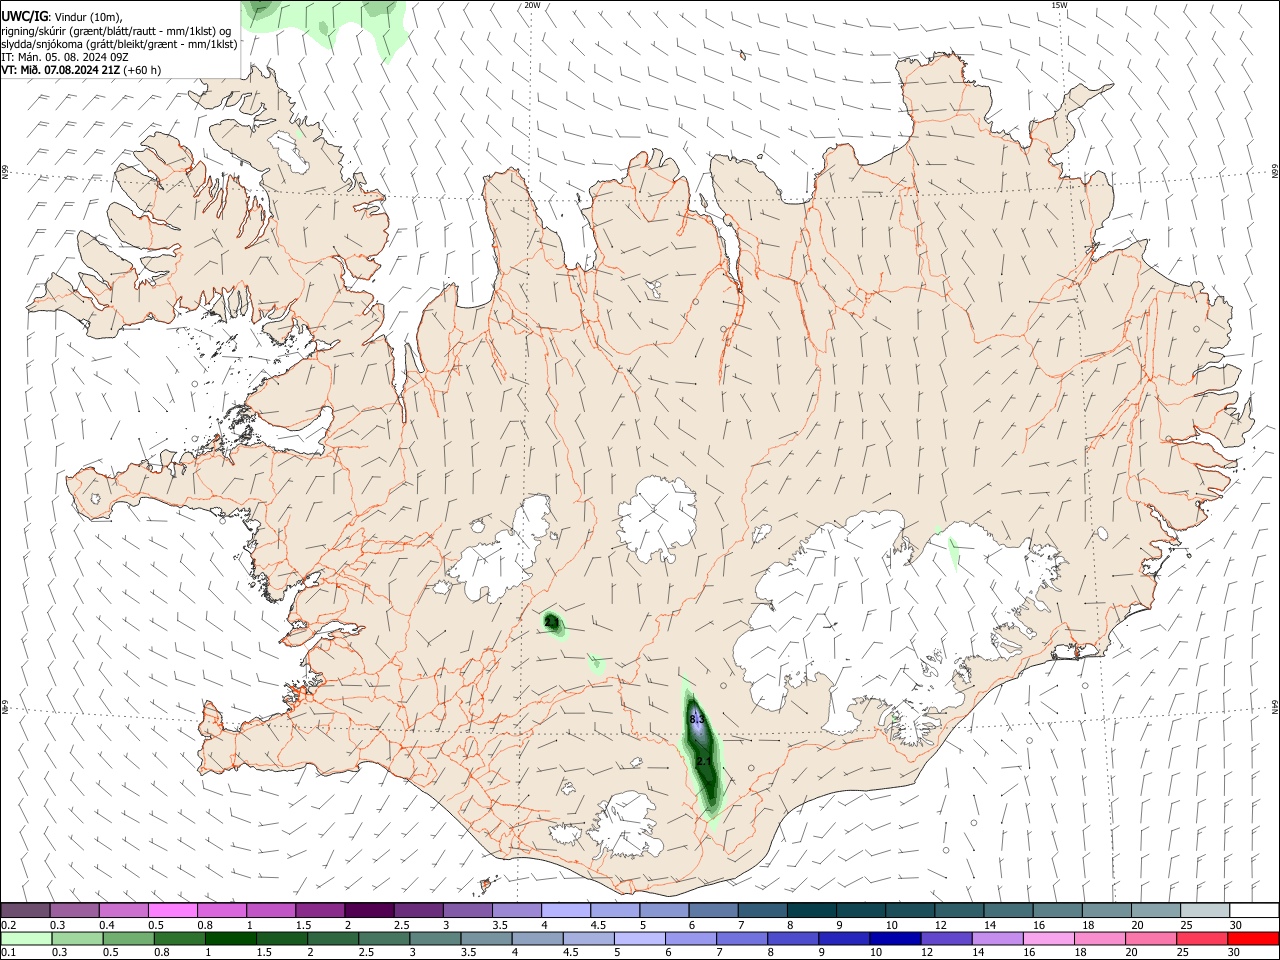Click the '18' number under lower legend row
Image resolution: width=1280 pixels, height=960 pixels.
tap(1082, 953)
